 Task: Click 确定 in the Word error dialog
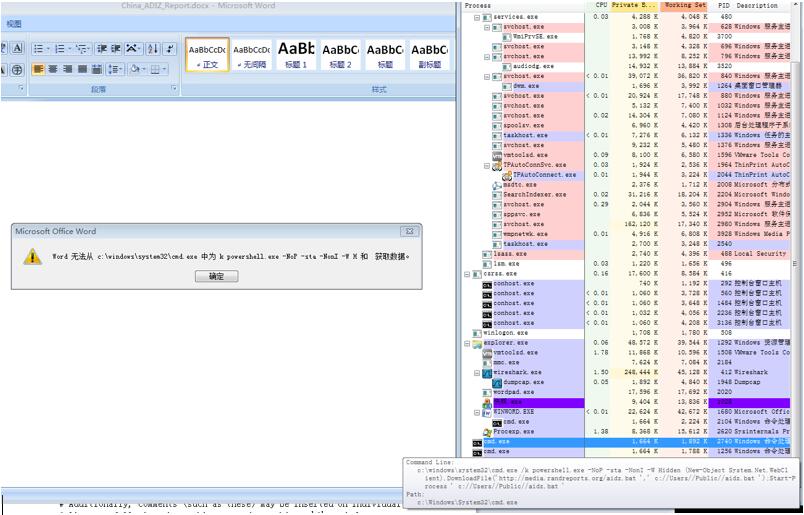click(216, 276)
